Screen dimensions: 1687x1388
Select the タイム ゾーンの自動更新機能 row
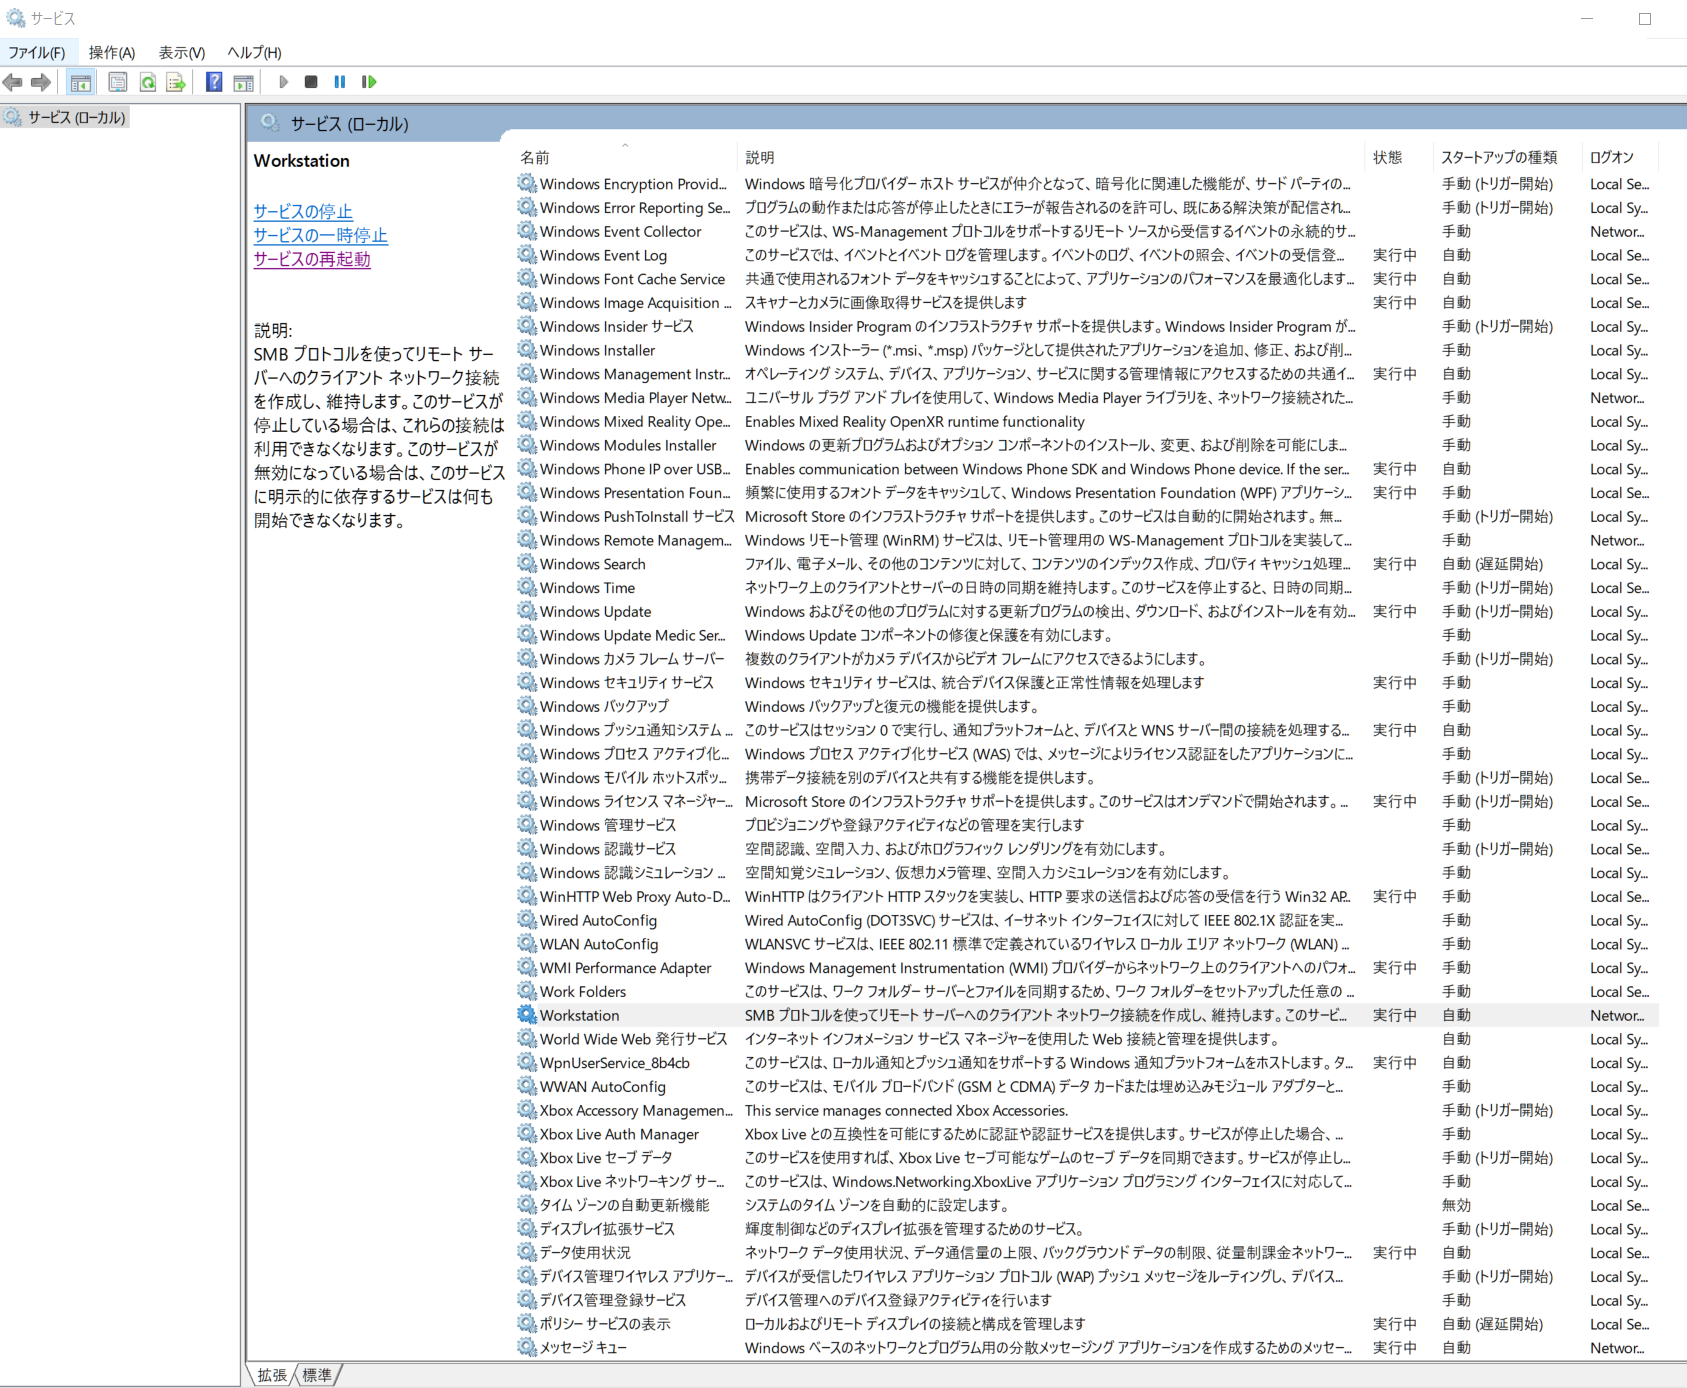1086,1205
